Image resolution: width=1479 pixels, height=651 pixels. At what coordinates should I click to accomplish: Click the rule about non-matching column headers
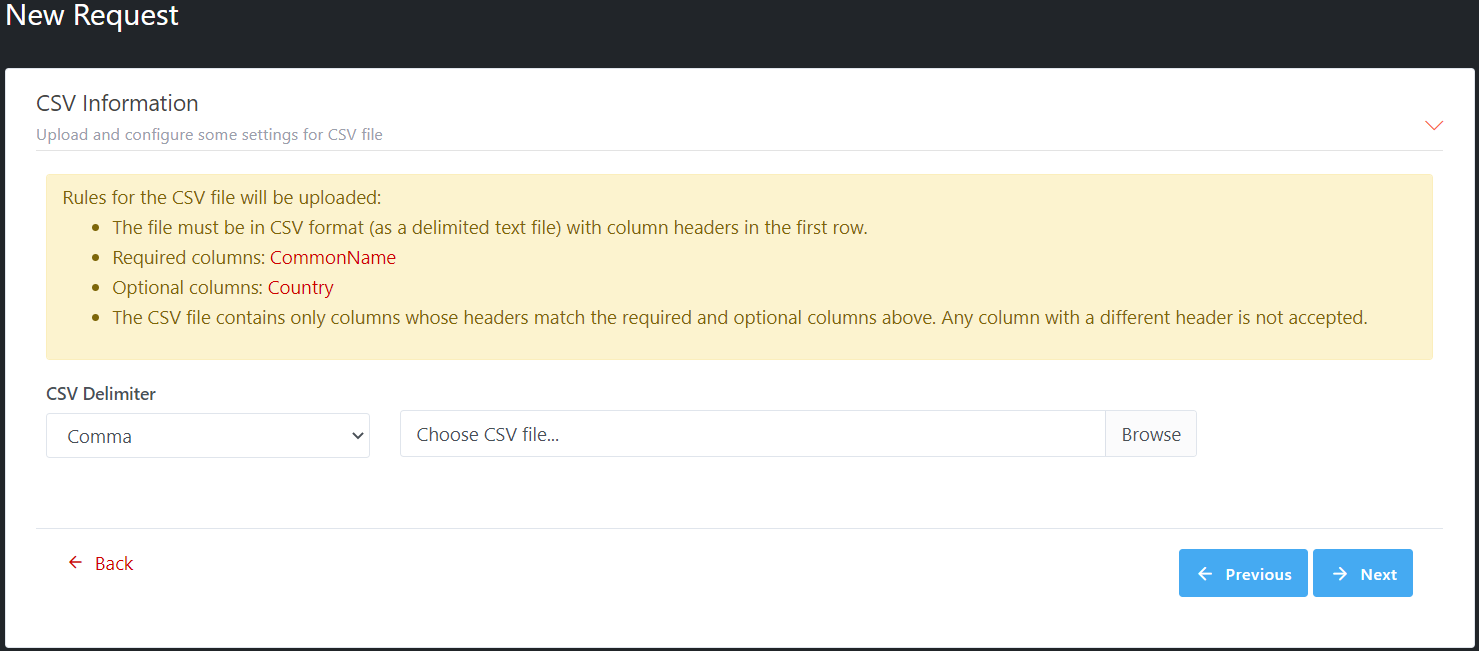tap(739, 318)
